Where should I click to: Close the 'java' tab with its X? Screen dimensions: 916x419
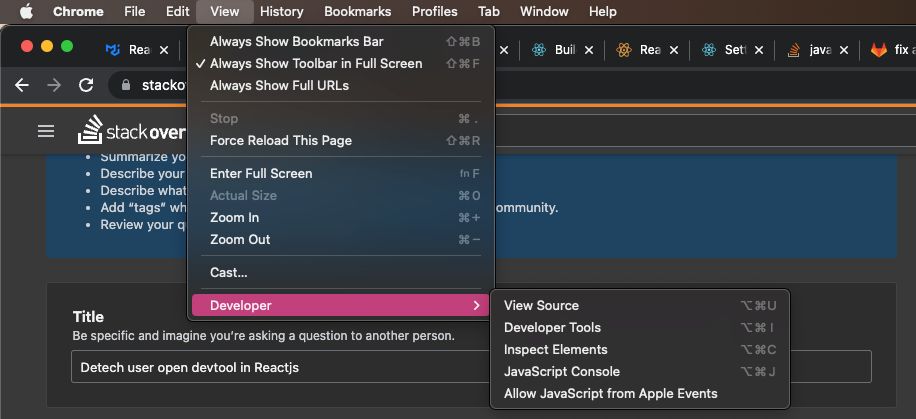(844, 50)
